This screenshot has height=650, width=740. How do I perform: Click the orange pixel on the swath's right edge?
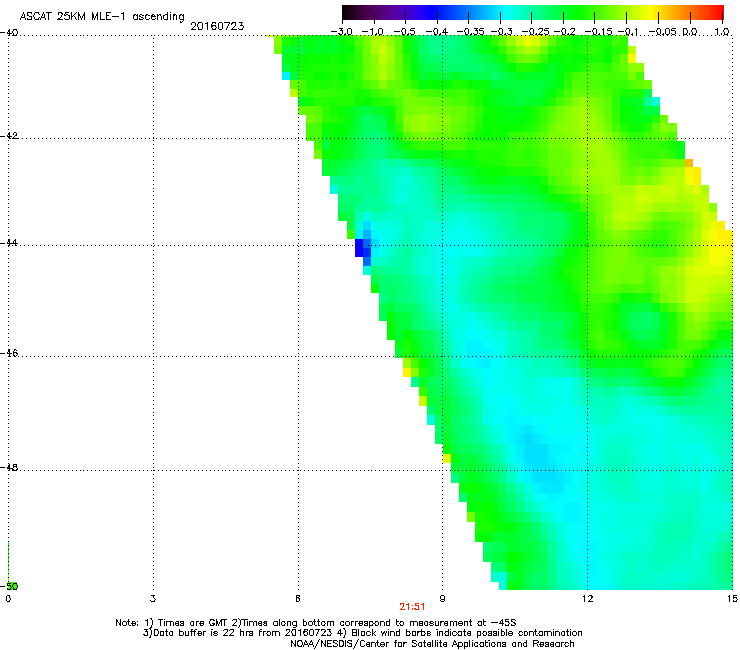[x=689, y=163]
